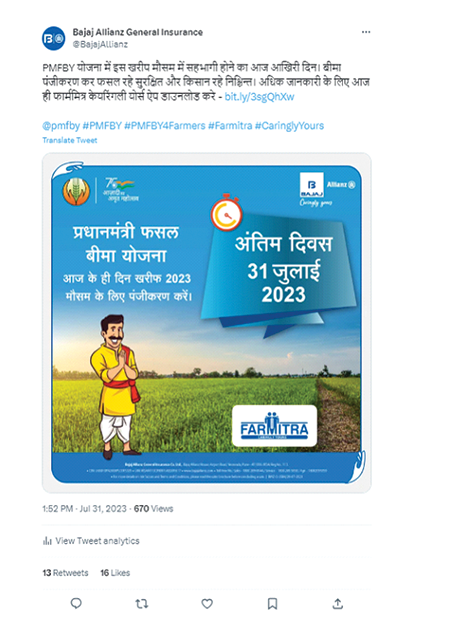Share the tweet via upload icon
The height and width of the screenshot is (625, 449).
click(x=338, y=603)
